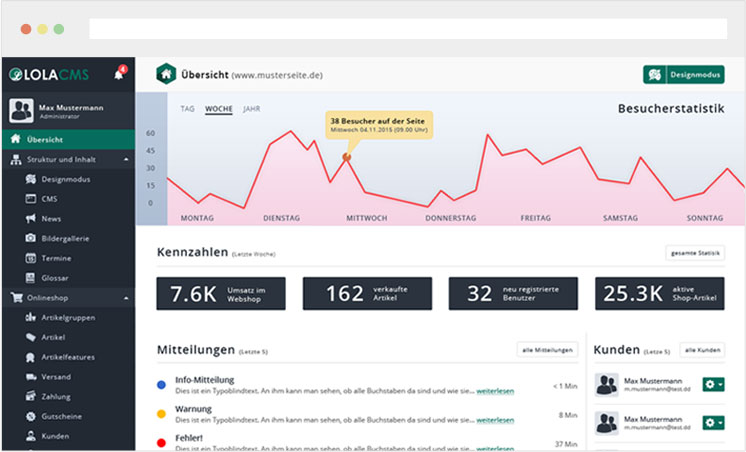This screenshot has width=746, height=452.
Task: Follow weiterlesen link of Info-Mitteilung
Action: (495, 391)
